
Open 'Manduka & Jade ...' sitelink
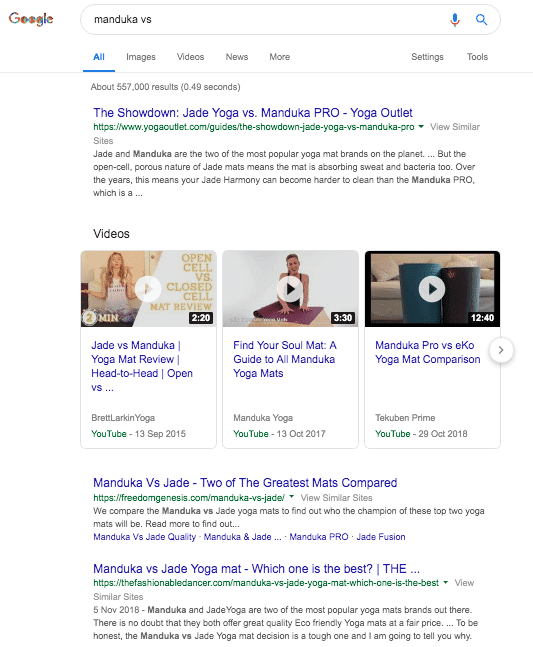[243, 537]
